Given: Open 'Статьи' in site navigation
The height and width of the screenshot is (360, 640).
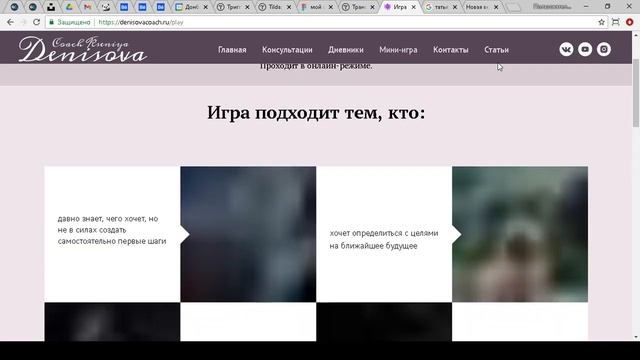Looking at the screenshot, I should click(x=496, y=50).
